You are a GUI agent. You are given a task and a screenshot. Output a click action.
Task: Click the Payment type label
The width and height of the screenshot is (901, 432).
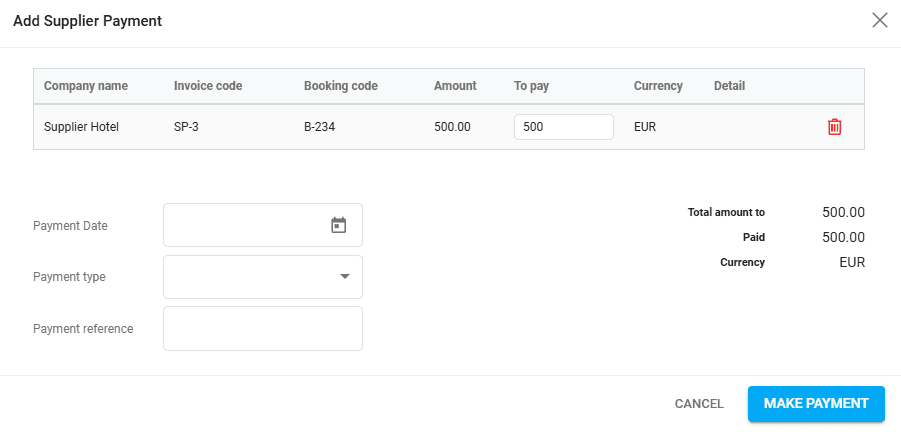tap(69, 277)
